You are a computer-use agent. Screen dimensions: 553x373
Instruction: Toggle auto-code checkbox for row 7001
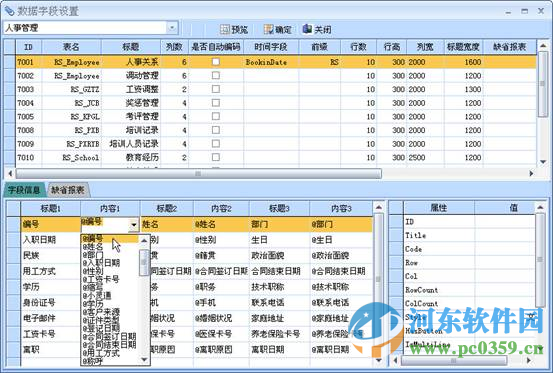tap(215, 62)
